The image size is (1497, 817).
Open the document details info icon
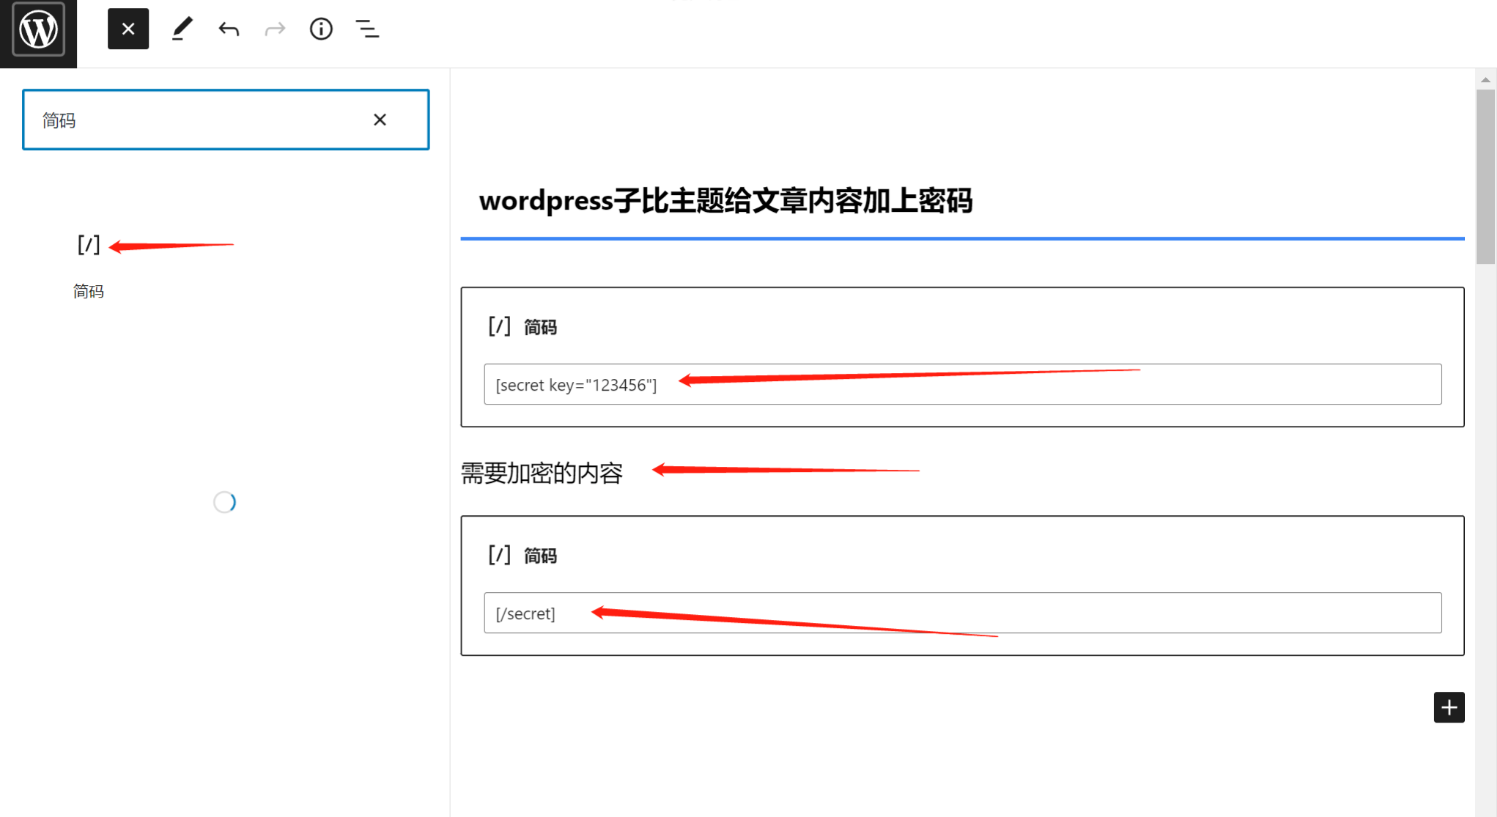(x=321, y=29)
